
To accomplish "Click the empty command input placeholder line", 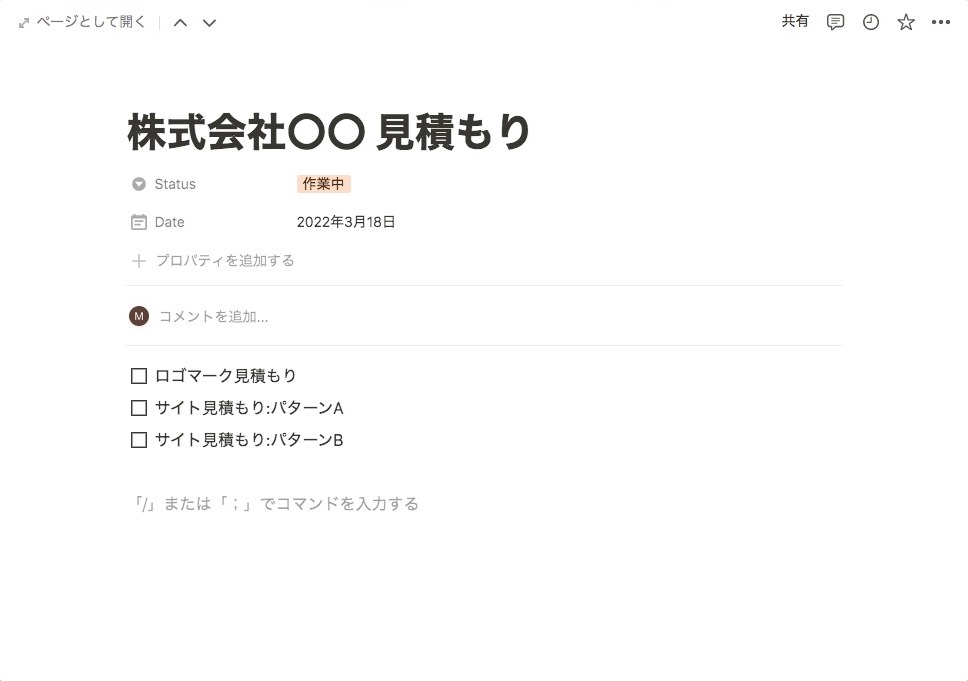I will 275,504.
